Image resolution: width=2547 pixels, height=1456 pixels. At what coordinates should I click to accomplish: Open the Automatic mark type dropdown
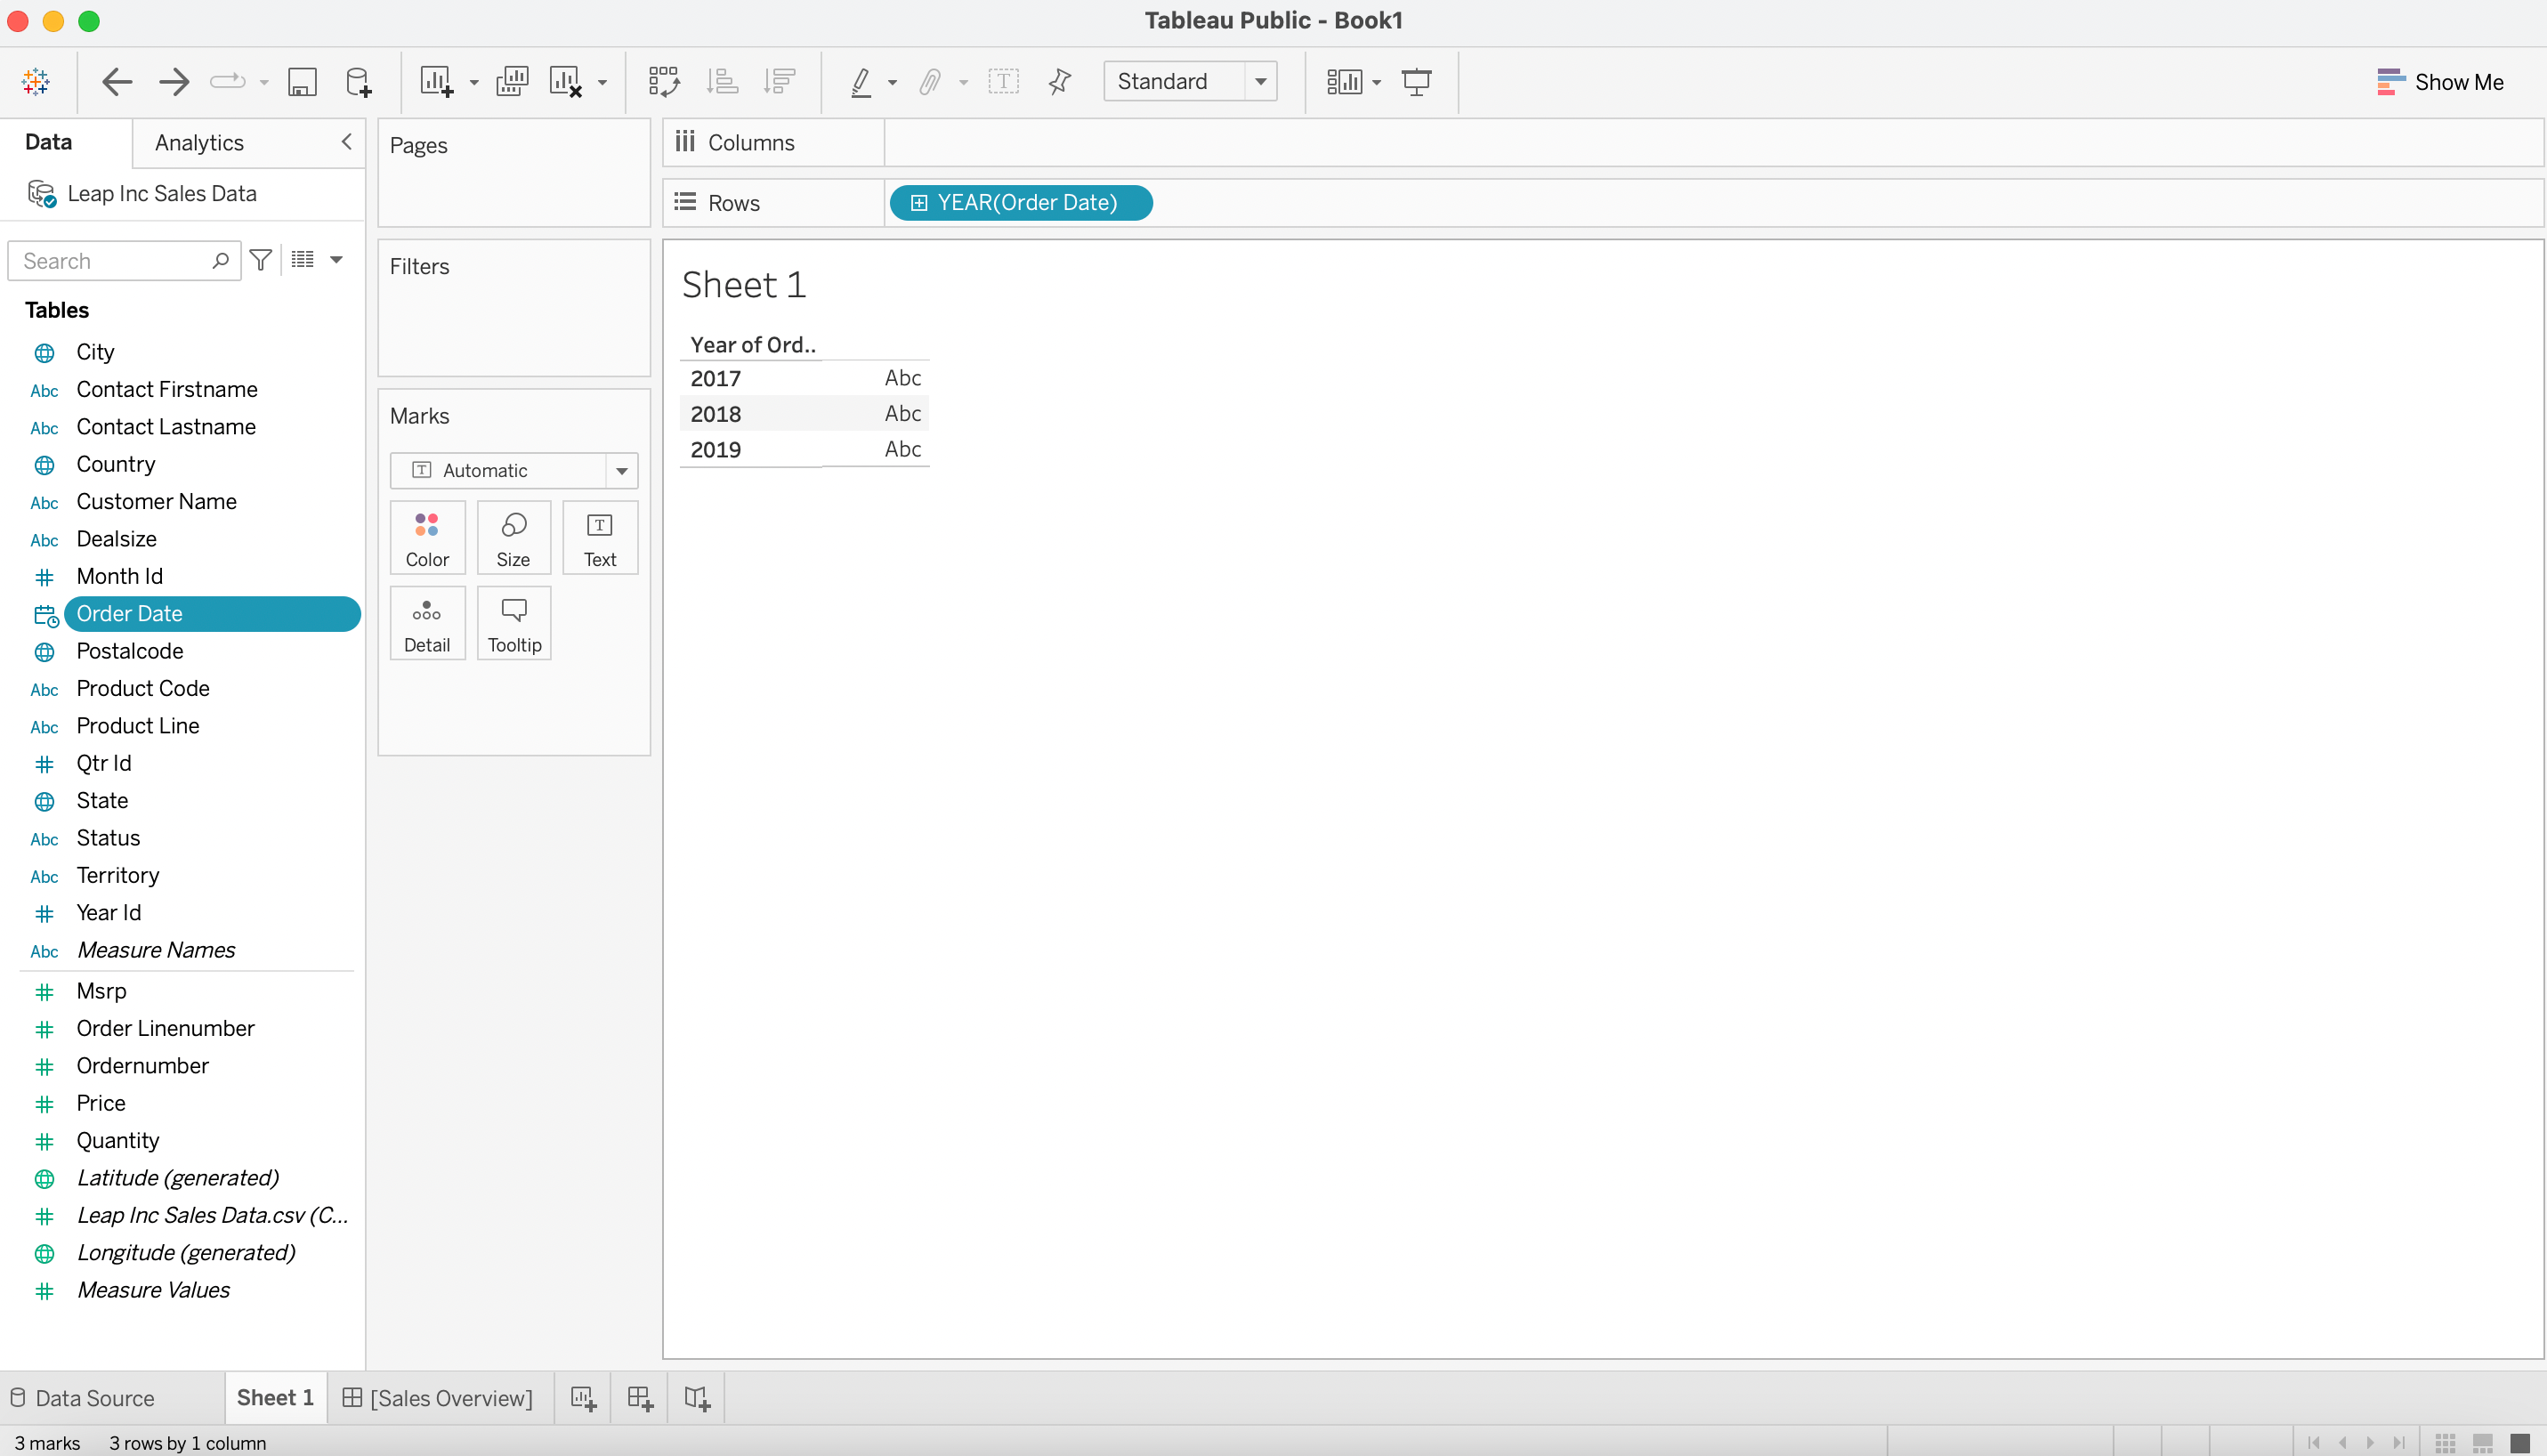pos(621,471)
